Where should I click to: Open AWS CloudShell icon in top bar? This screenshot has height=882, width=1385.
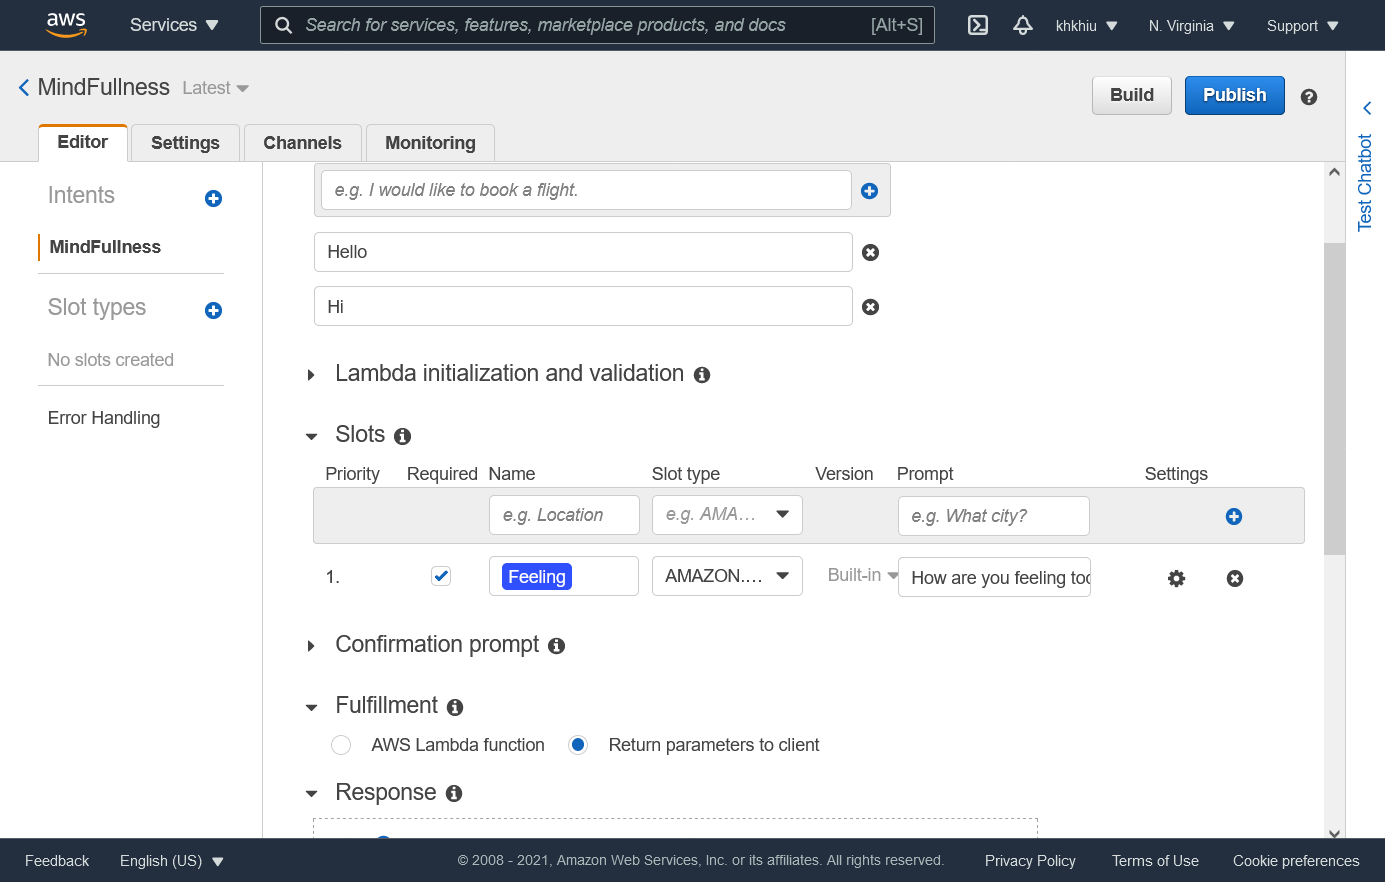click(978, 25)
